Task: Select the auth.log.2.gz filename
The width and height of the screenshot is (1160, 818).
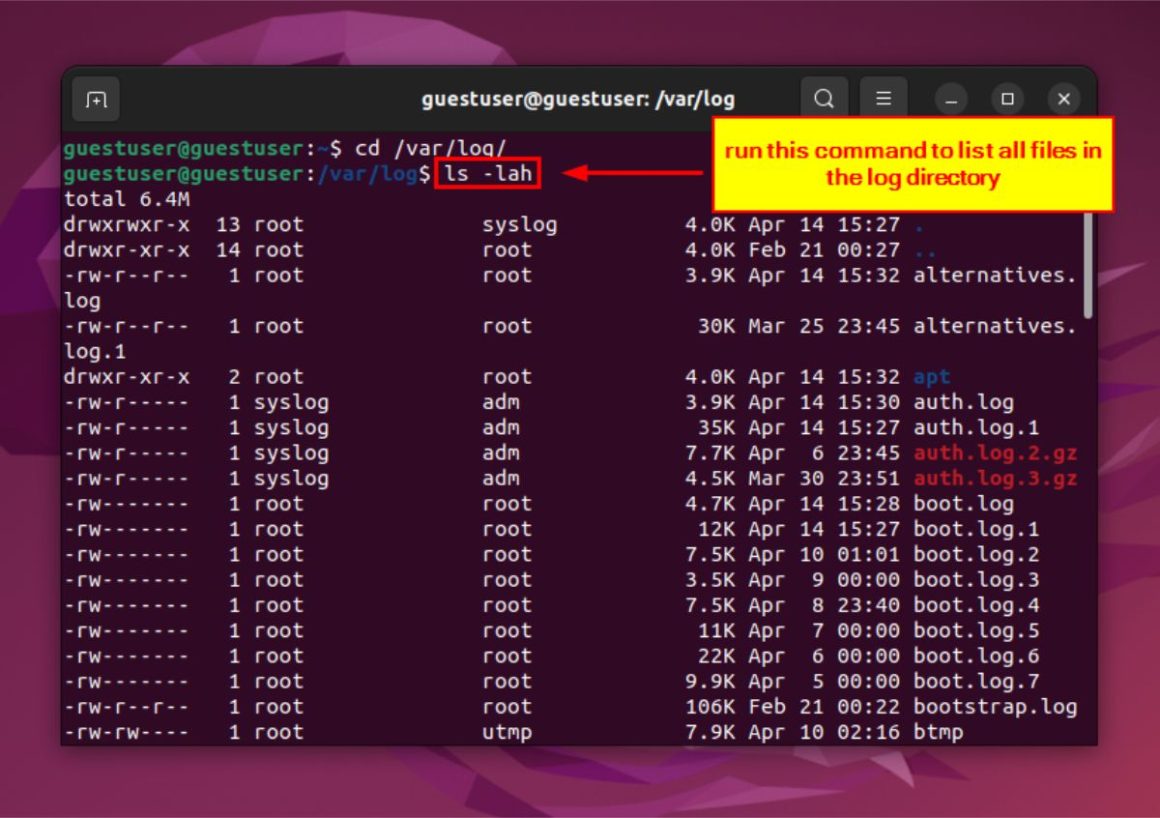Action: coord(996,453)
